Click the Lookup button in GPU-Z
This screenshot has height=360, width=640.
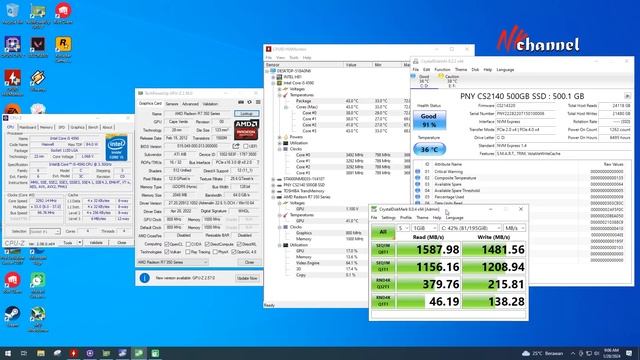(247, 113)
